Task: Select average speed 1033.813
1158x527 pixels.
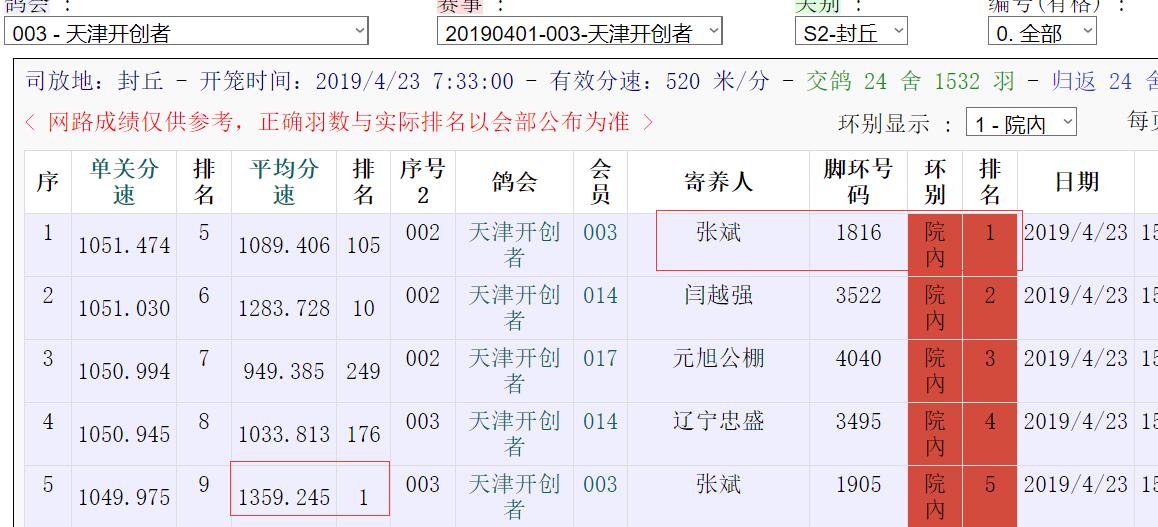Action: coord(284,434)
